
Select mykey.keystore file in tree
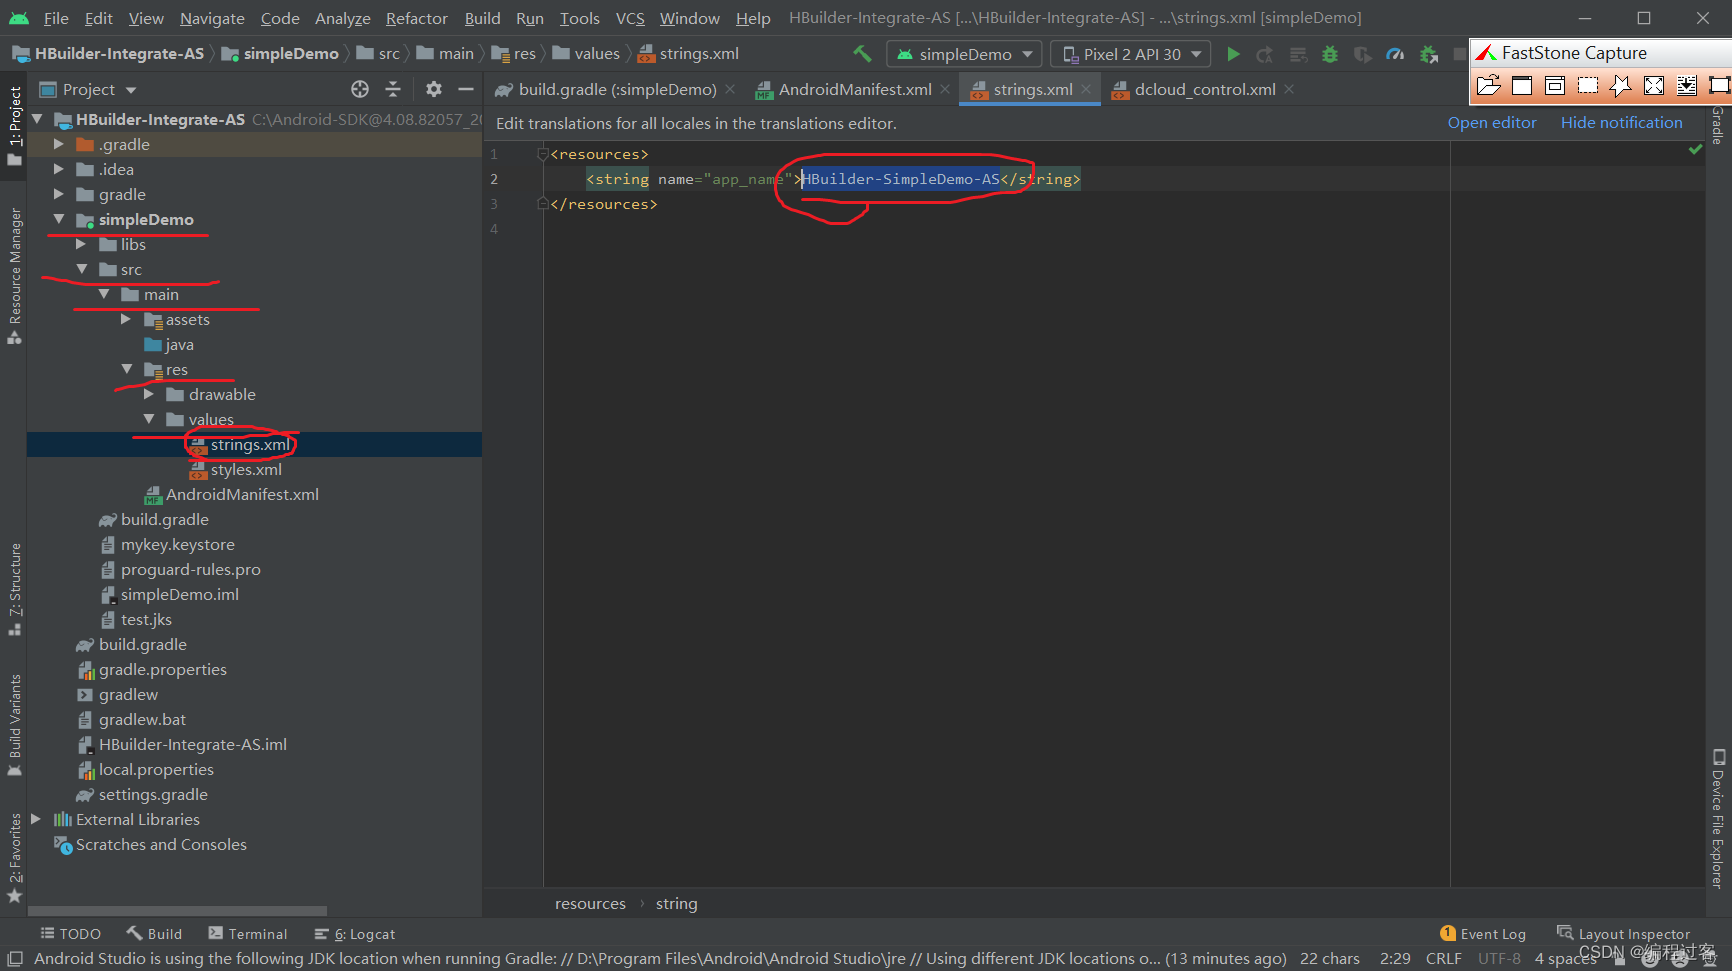(177, 544)
